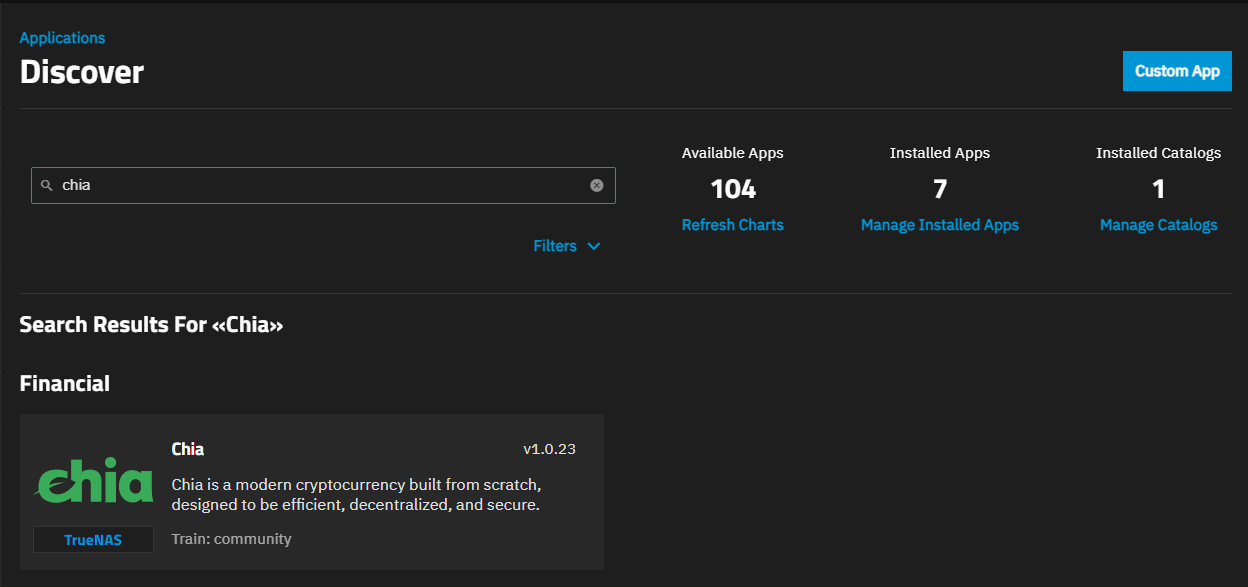This screenshot has height=587, width=1248.
Task: Click the Financial category heading
Action: pyautogui.click(x=65, y=383)
